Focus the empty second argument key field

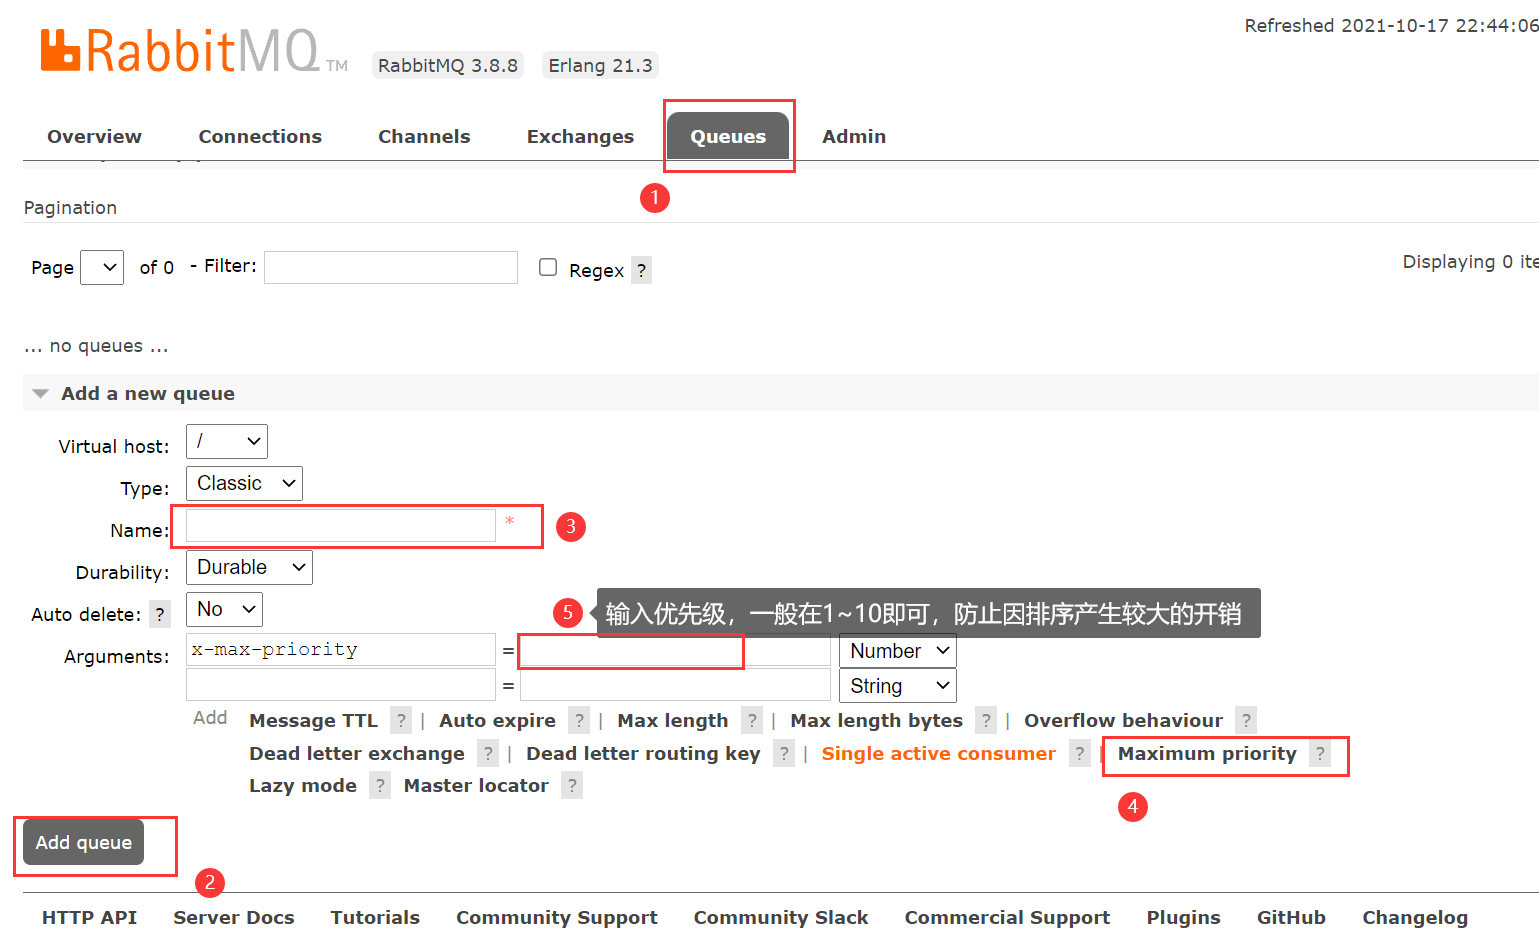pos(341,685)
